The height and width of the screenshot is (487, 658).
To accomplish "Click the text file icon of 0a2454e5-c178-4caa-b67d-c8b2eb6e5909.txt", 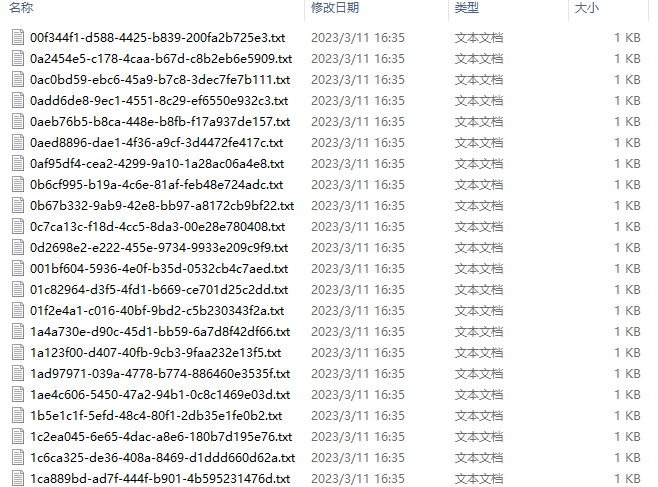I will click(18, 58).
